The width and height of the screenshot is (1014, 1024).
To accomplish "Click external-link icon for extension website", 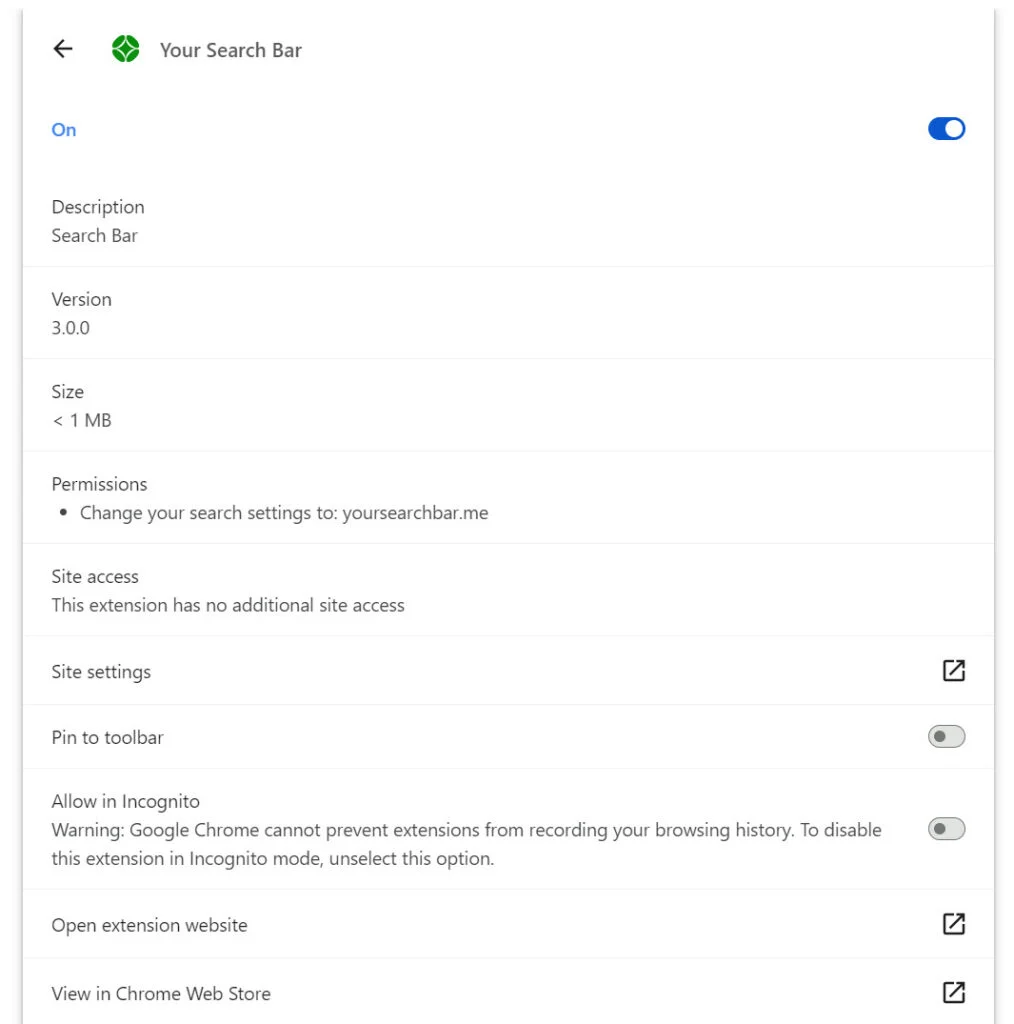I will coord(953,924).
